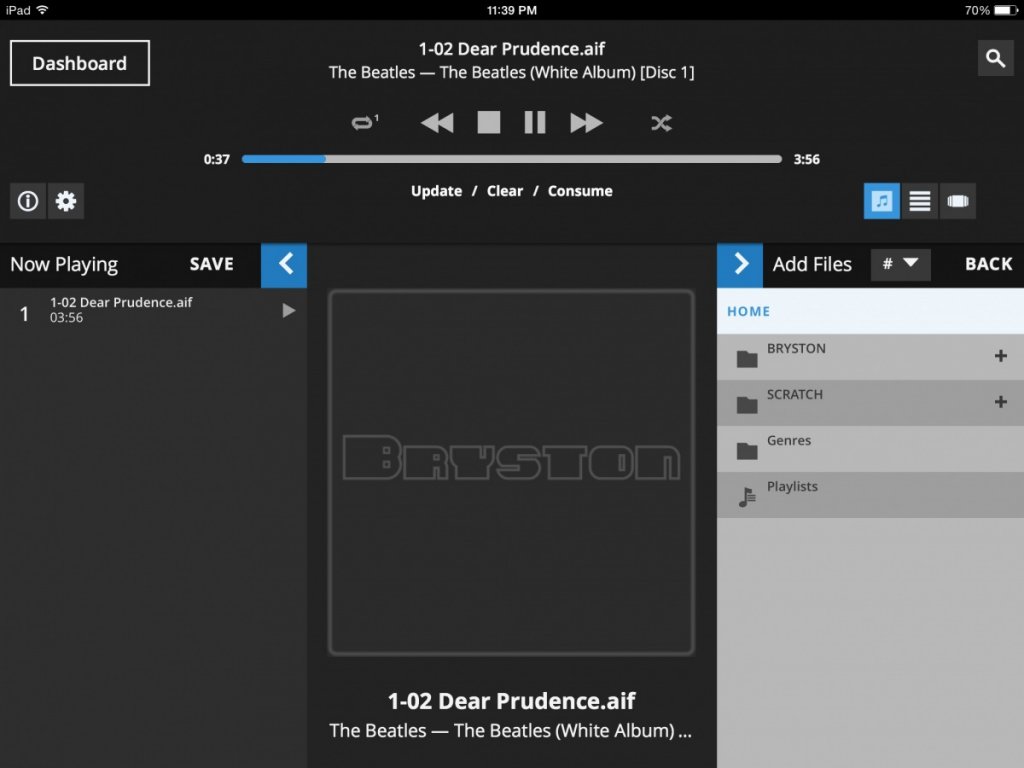Open the info circle icon

click(x=27, y=201)
